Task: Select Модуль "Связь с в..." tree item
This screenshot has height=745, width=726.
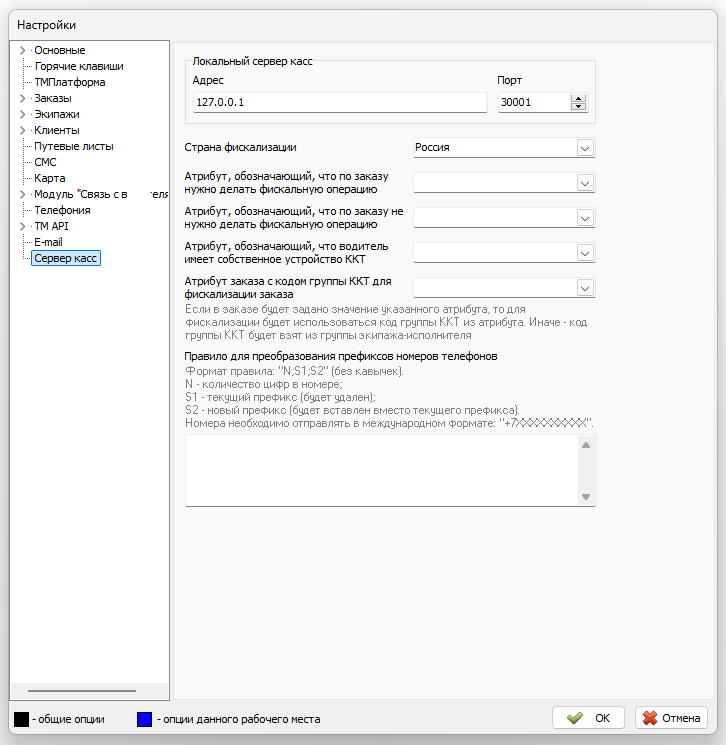Action: (101, 194)
